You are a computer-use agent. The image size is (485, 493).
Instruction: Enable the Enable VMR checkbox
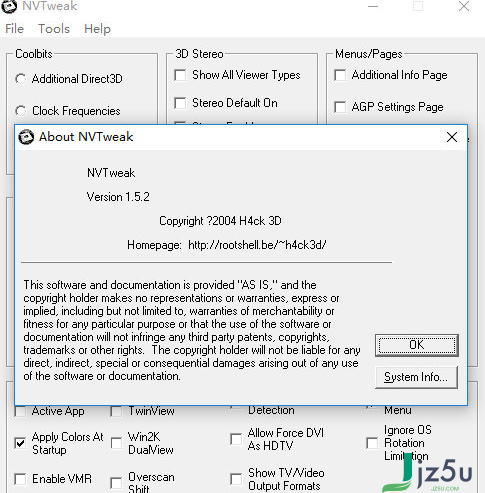click(20, 479)
